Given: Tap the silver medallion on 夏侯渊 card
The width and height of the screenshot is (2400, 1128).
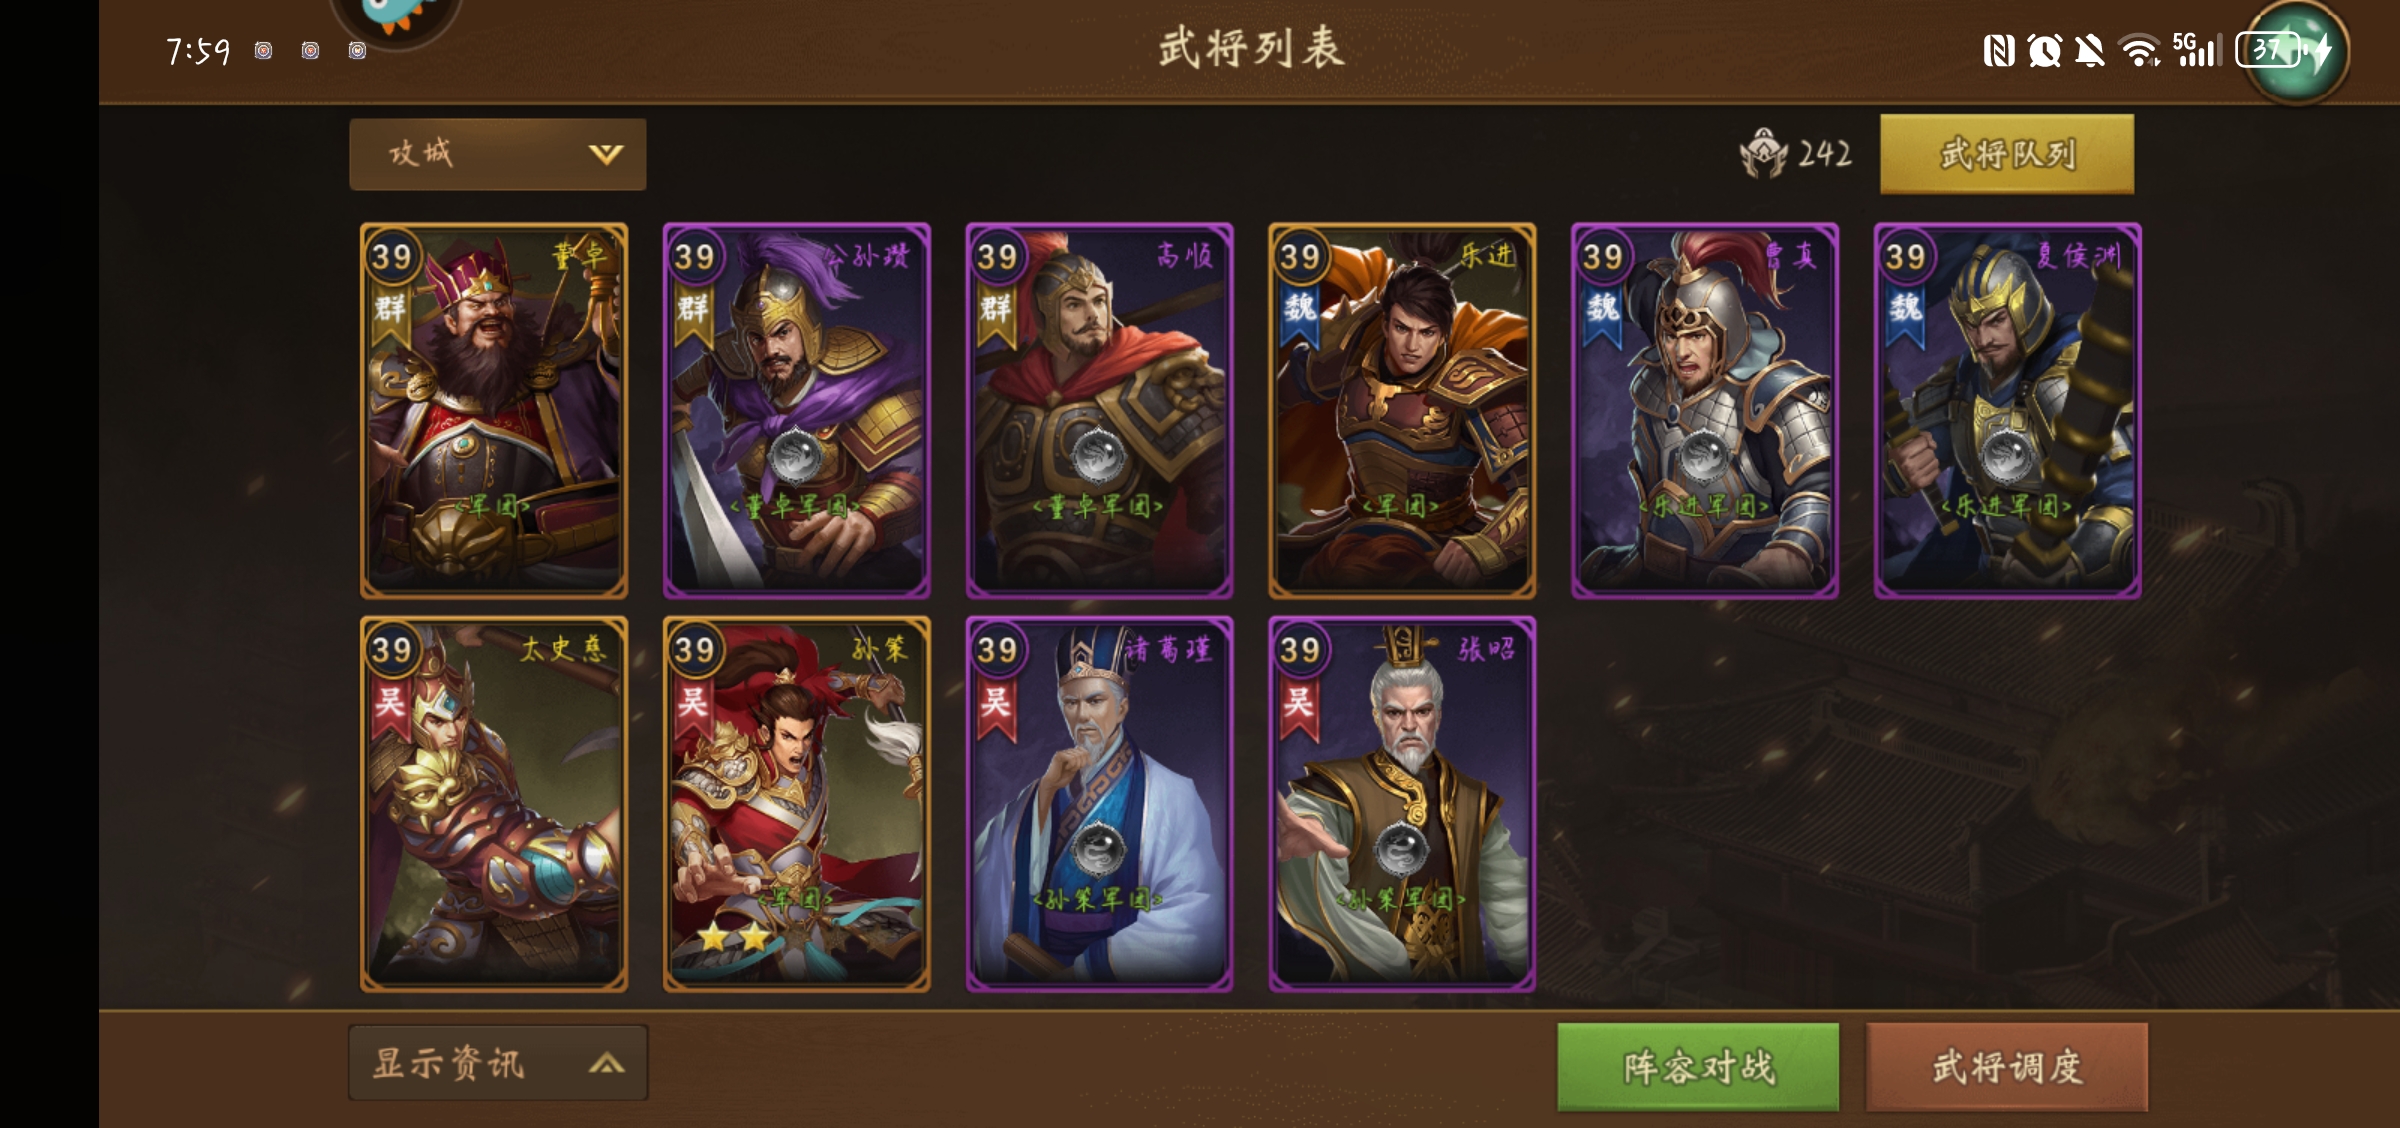Looking at the screenshot, I should (2006, 456).
